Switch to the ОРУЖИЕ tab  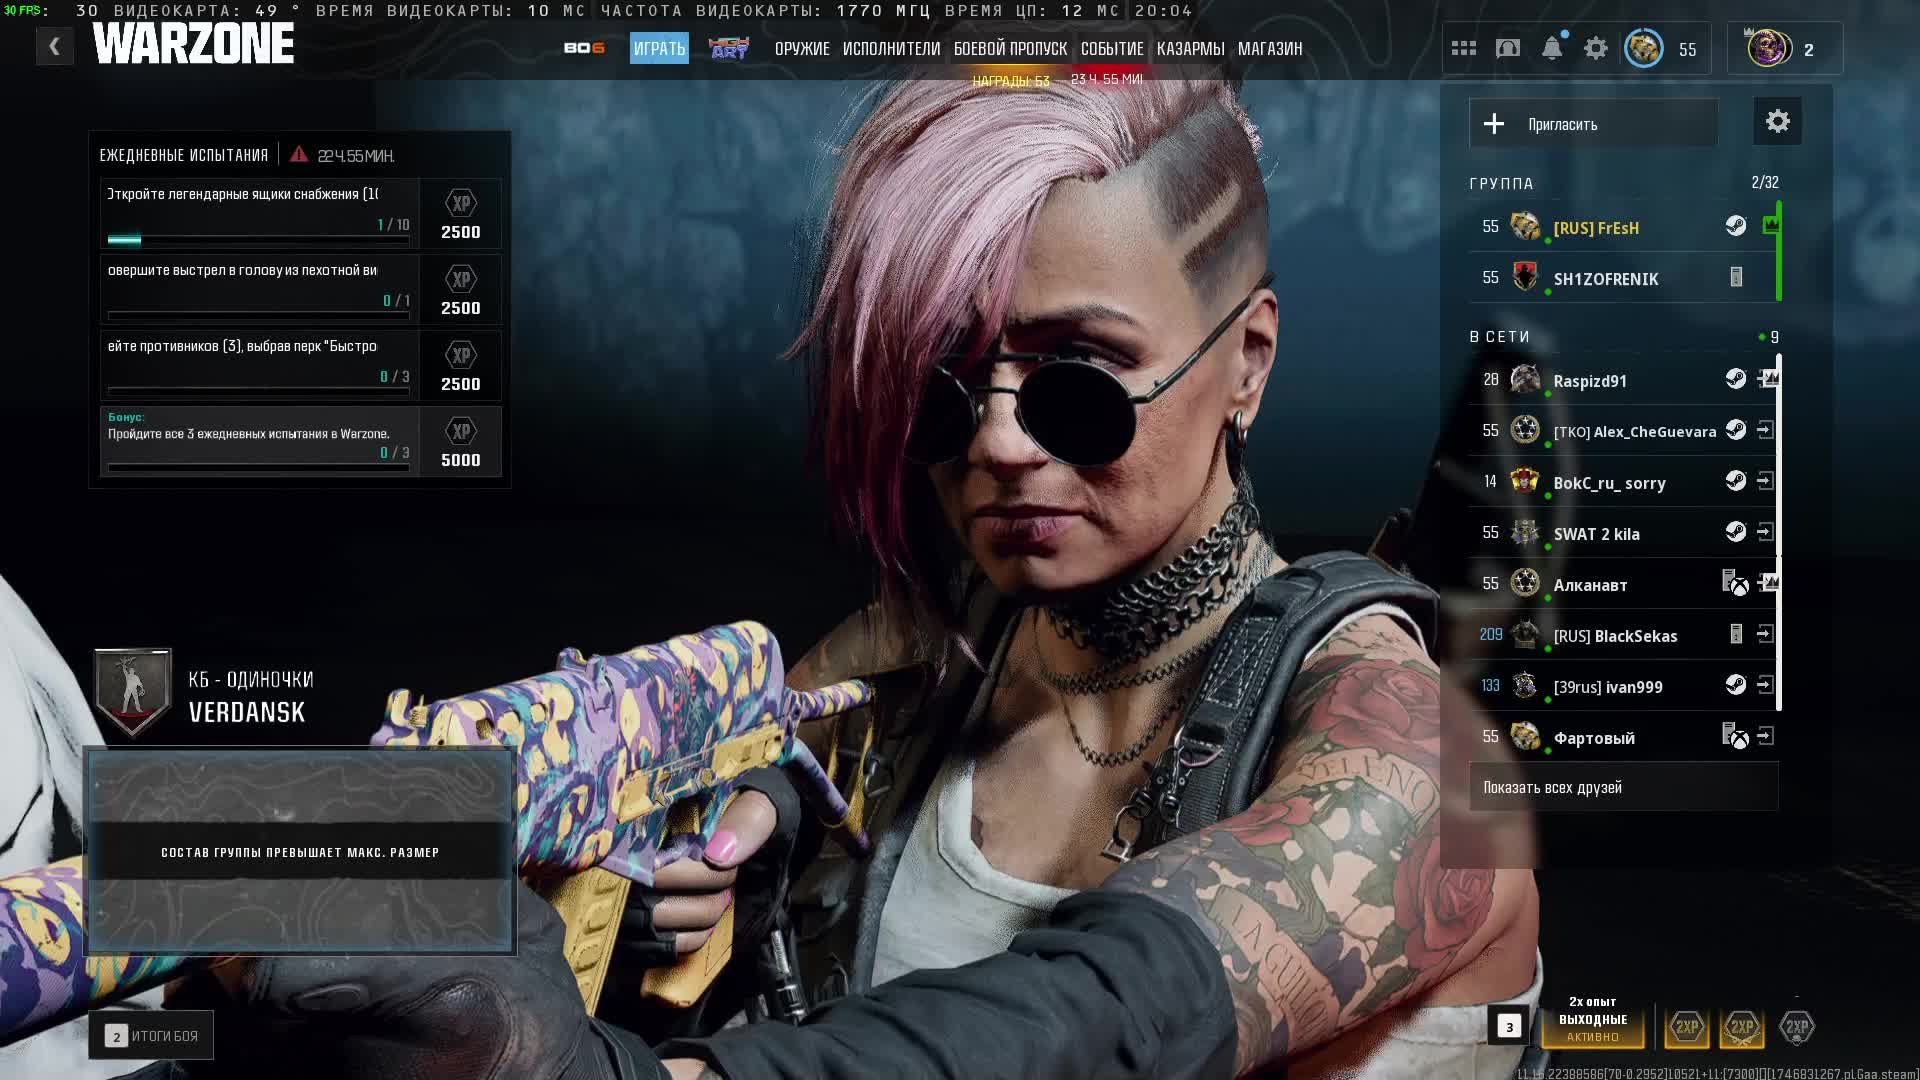coord(801,48)
